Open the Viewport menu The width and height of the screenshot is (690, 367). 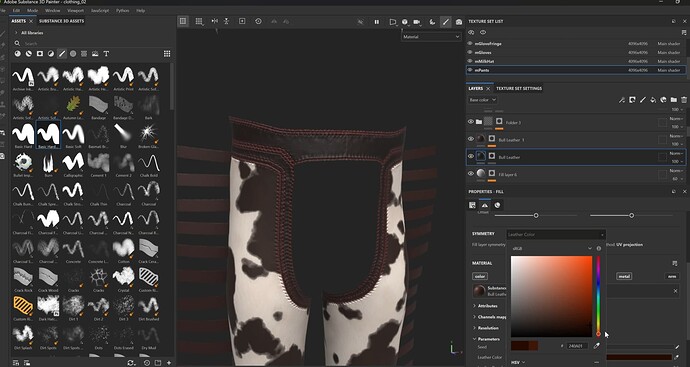point(75,10)
